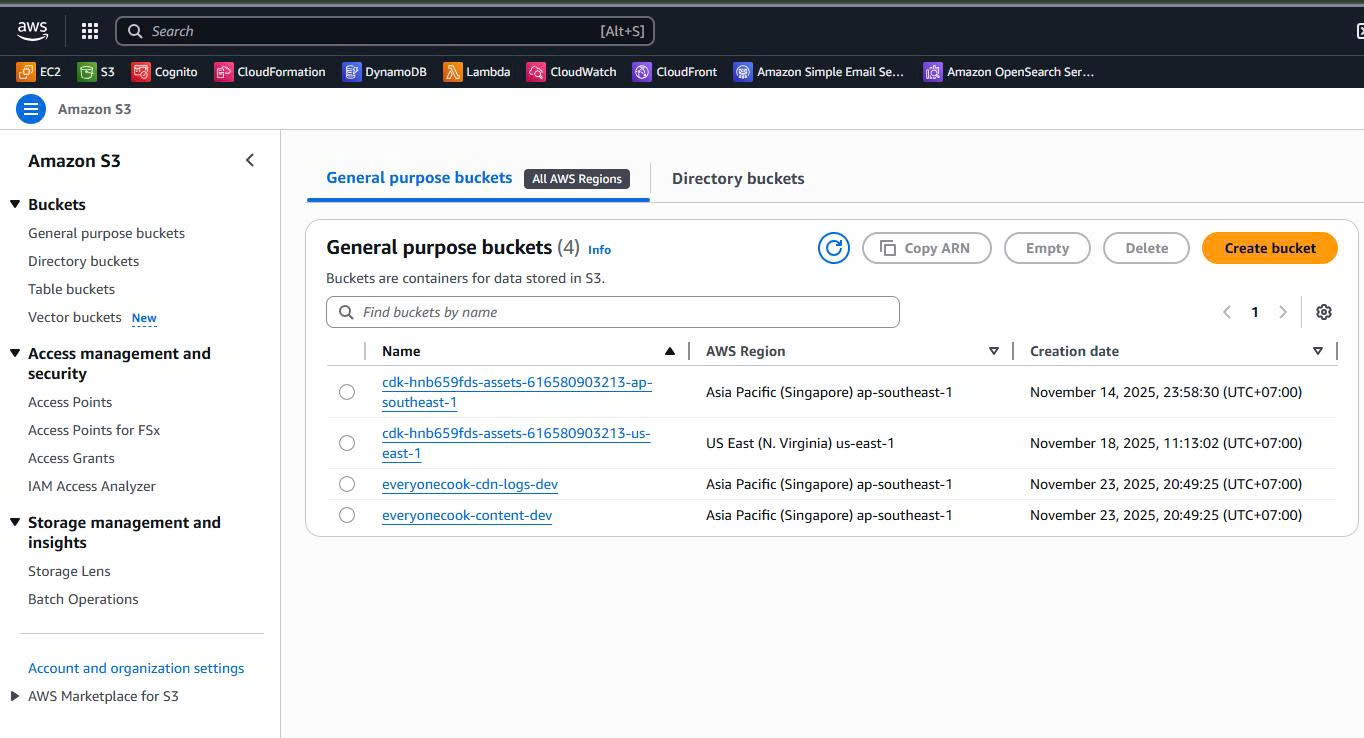Click the All AWS Regions badge
The image size is (1364, 738).
coord(577,179)
